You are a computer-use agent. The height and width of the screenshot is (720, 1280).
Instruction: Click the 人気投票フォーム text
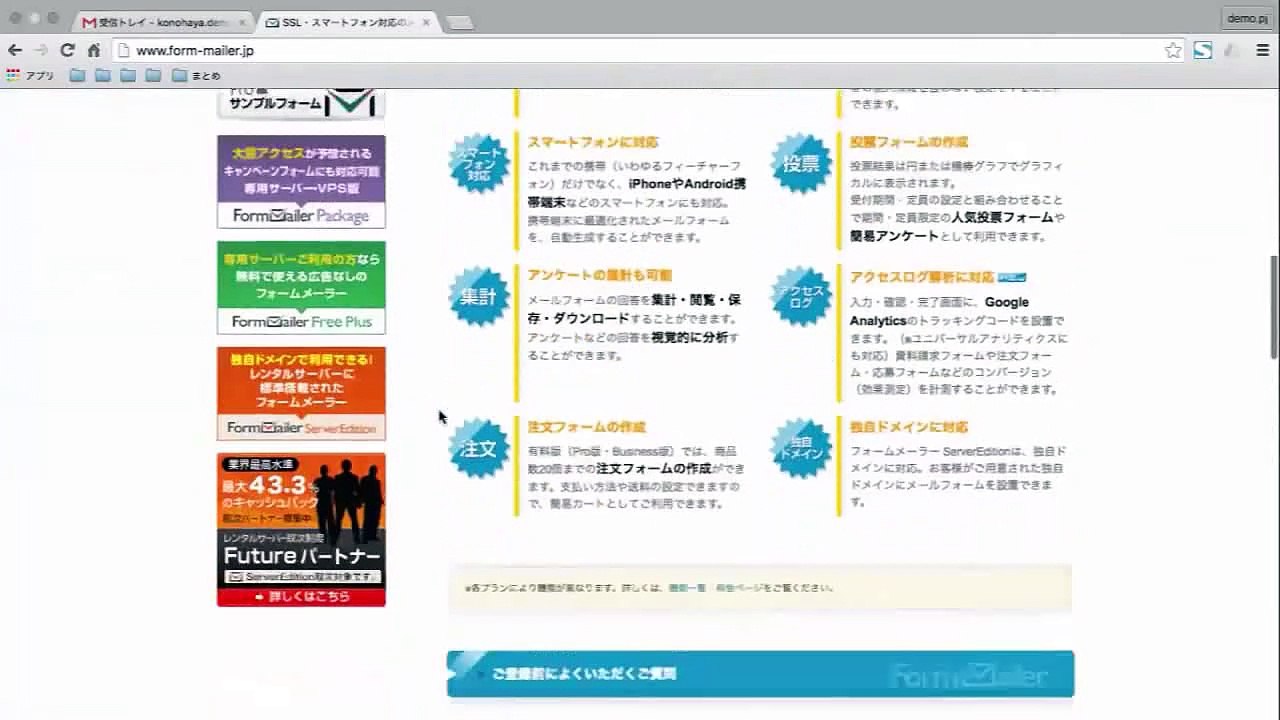1001,217
